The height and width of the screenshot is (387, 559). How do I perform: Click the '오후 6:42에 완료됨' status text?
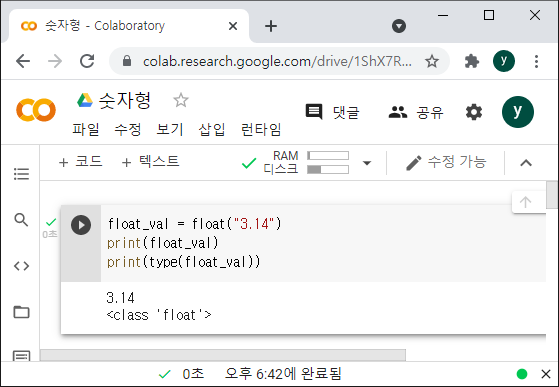click(283, 374)
